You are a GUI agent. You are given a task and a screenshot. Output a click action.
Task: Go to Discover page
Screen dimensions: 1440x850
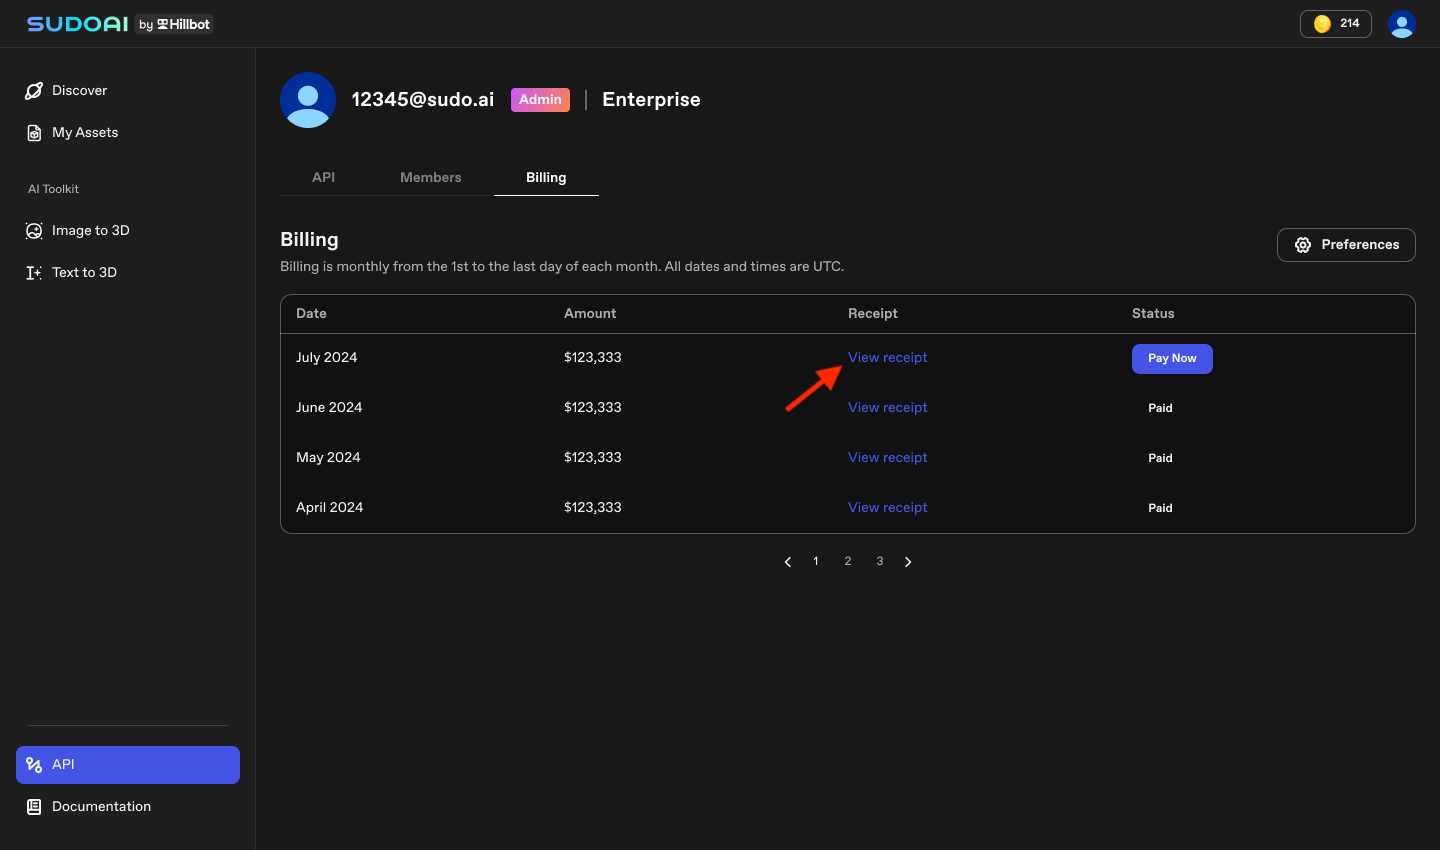(x=128, y=91)
